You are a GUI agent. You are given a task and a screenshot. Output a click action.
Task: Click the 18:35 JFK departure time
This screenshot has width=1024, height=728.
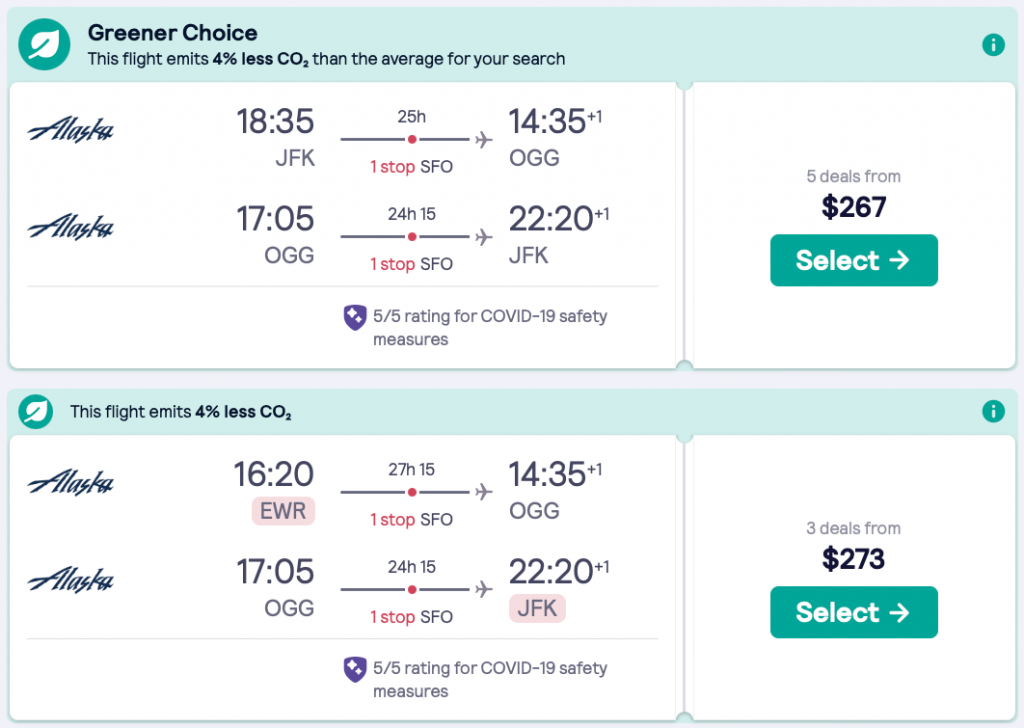[x=275, y=122]
